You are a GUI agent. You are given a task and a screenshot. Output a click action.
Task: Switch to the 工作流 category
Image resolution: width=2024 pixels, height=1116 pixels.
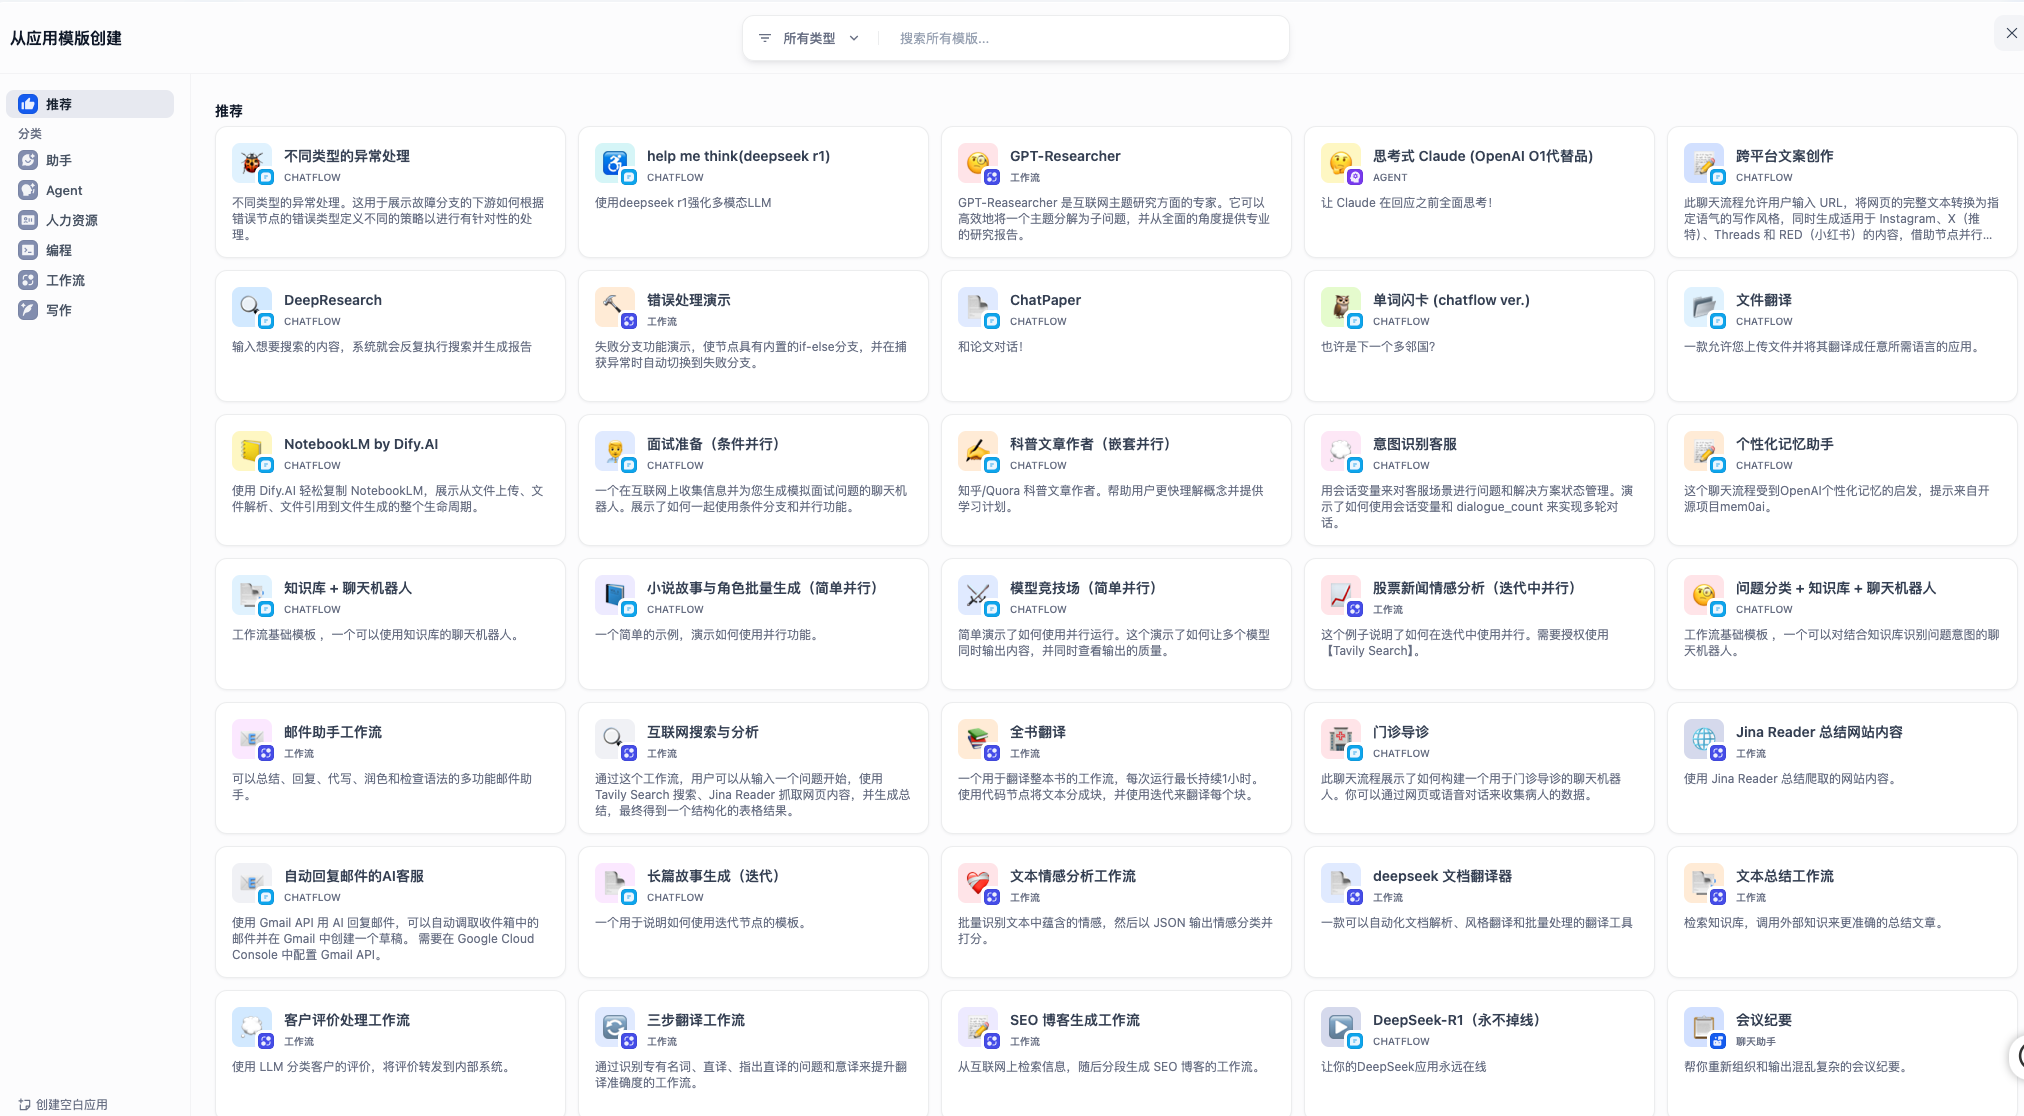(x=65, y=280)
